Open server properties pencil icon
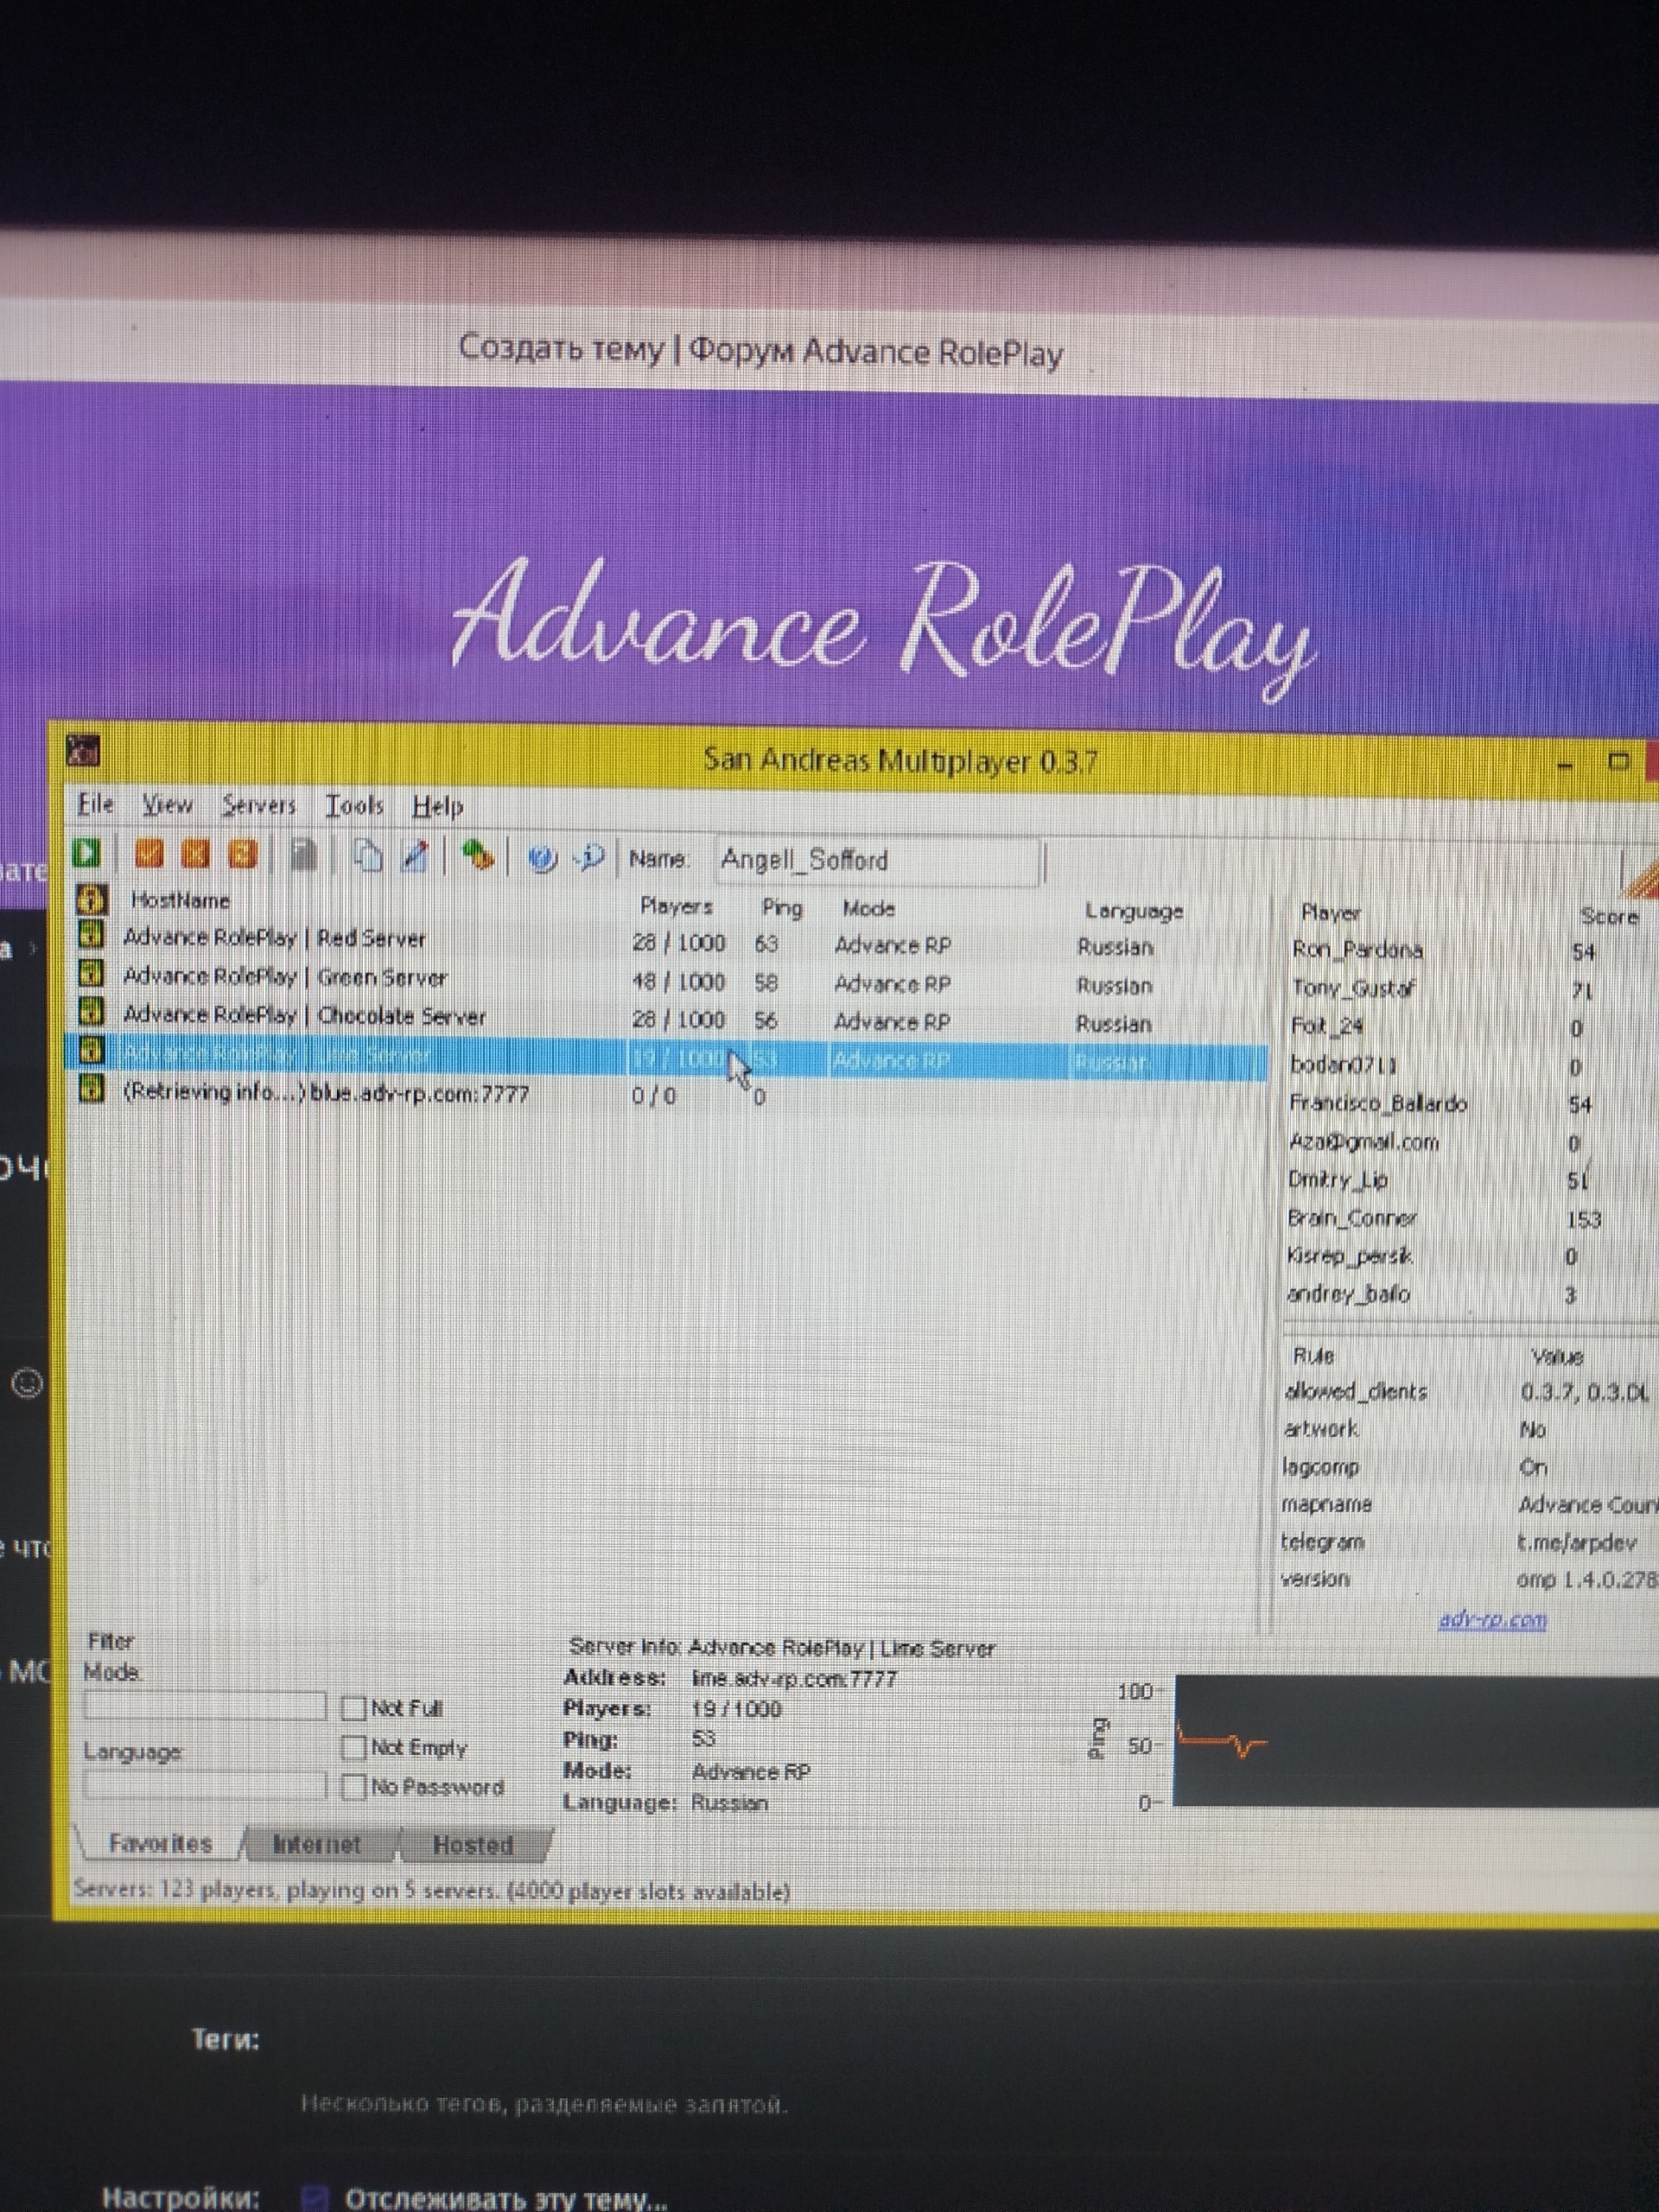1659x2212 pixels. click(x=415, y=857)
